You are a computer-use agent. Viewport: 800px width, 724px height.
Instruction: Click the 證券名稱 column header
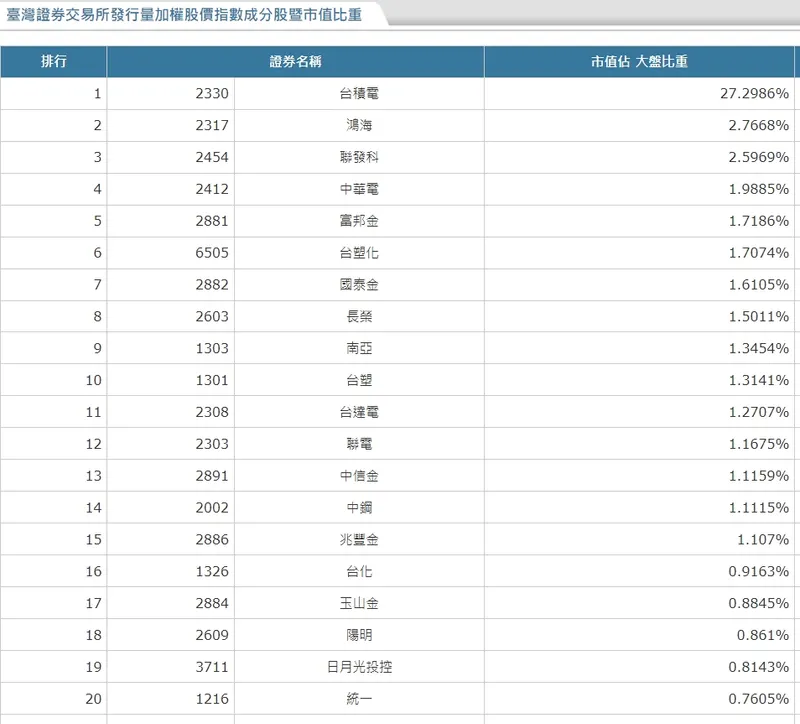(x=295, y=62)
